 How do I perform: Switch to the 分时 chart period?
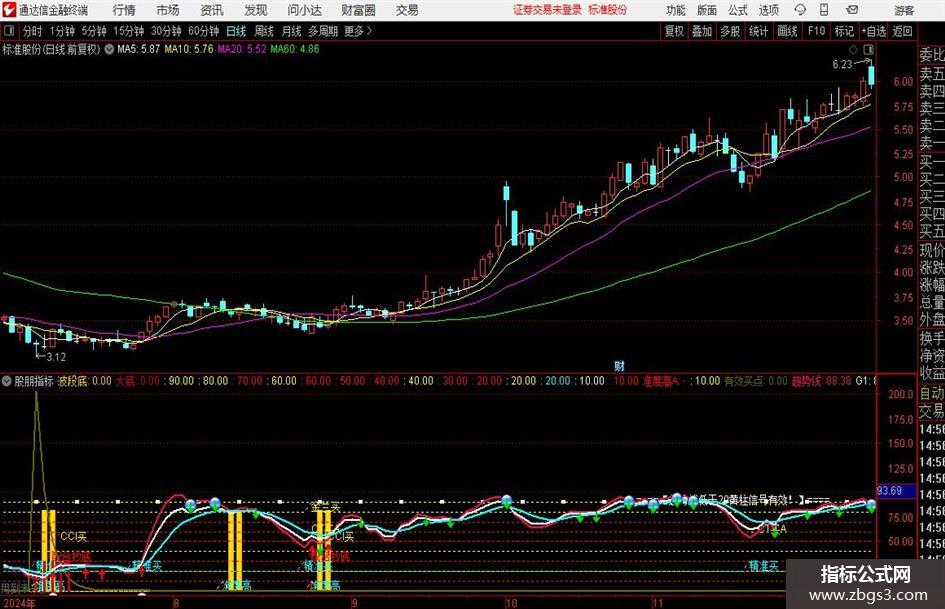click(x=32, y=31)
